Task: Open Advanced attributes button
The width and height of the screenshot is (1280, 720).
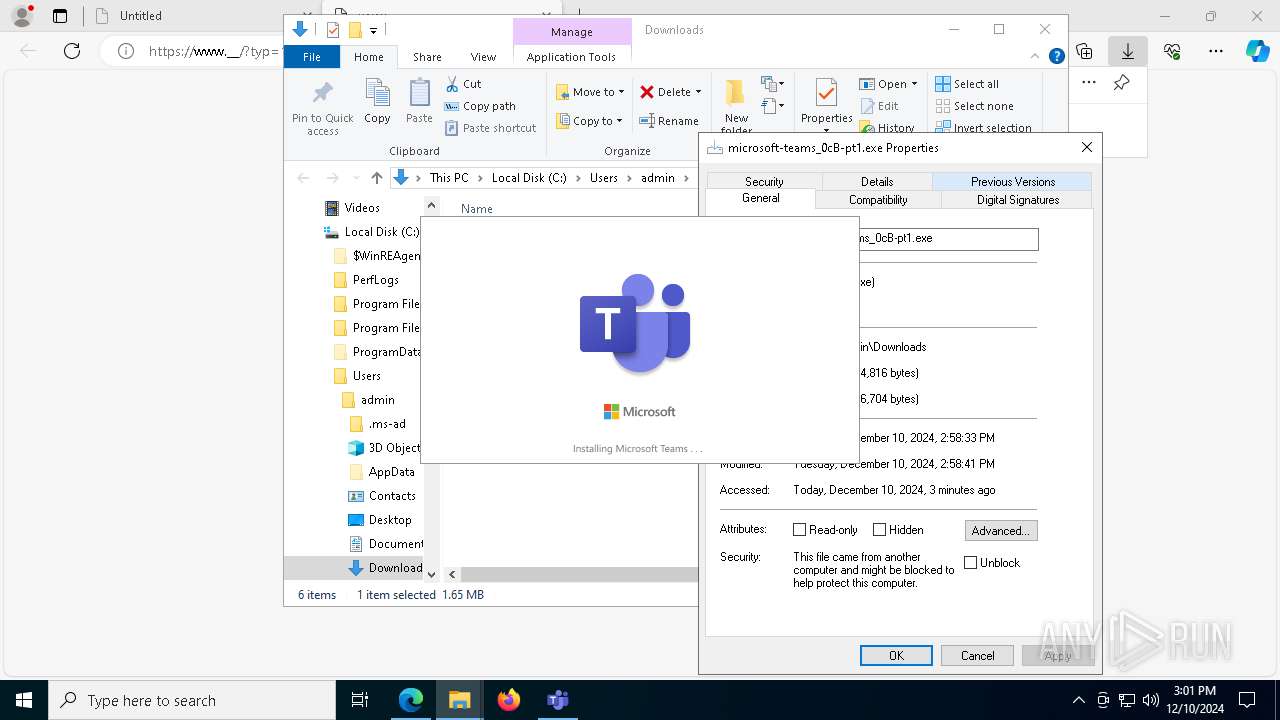Action: coord(1001,530)
